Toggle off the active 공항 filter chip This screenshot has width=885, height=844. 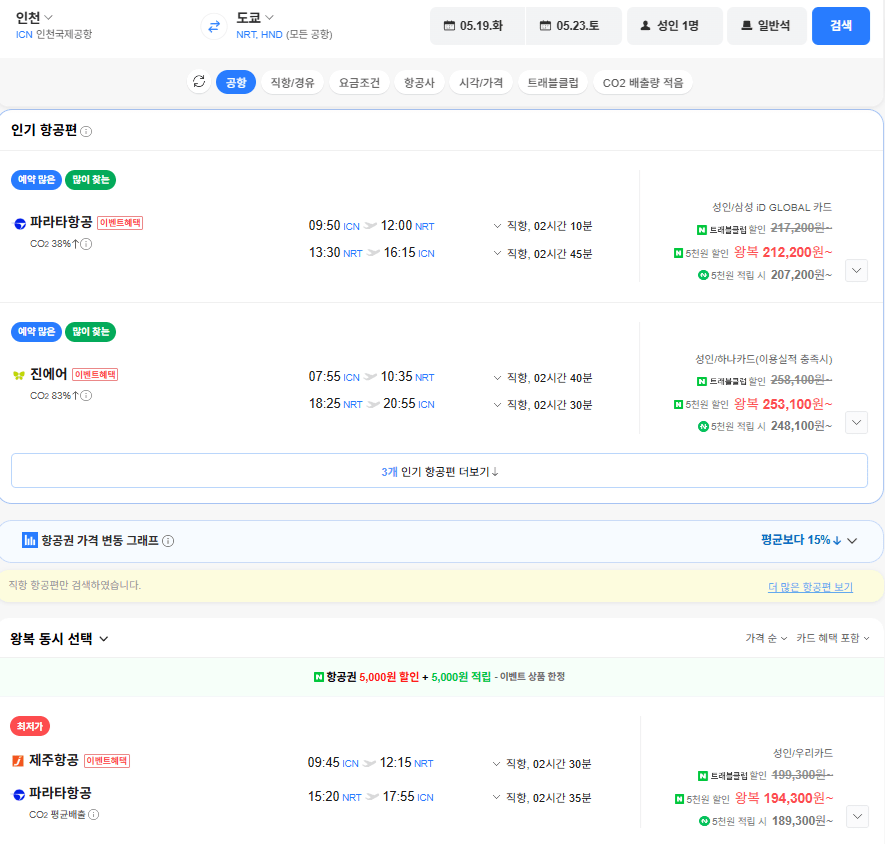(235, 81)
